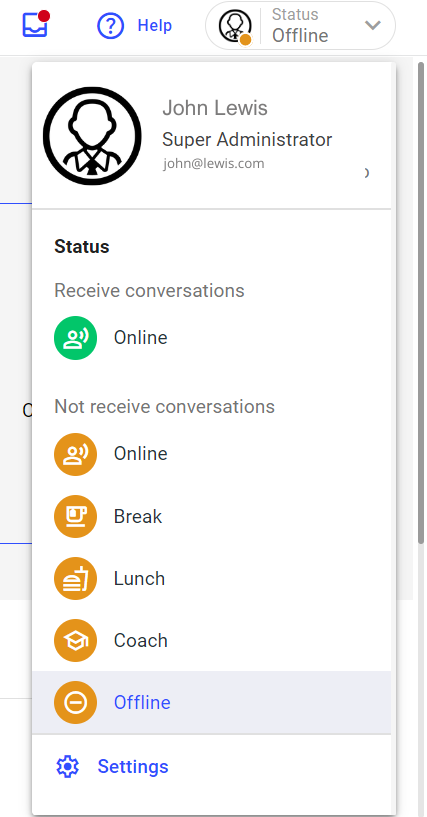Click the green Online status icon
The image size is (427, 817).
coord(76,338)
